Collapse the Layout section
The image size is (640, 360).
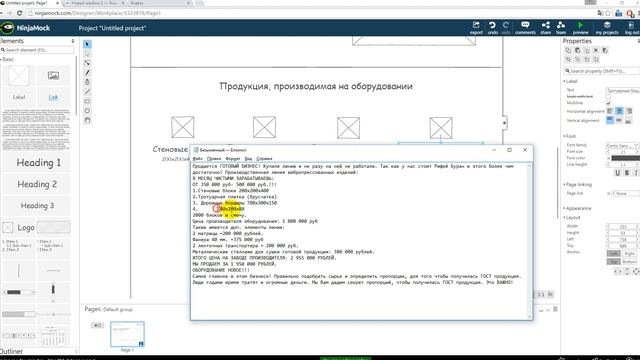pyautogui.click(x=572, y=218)
